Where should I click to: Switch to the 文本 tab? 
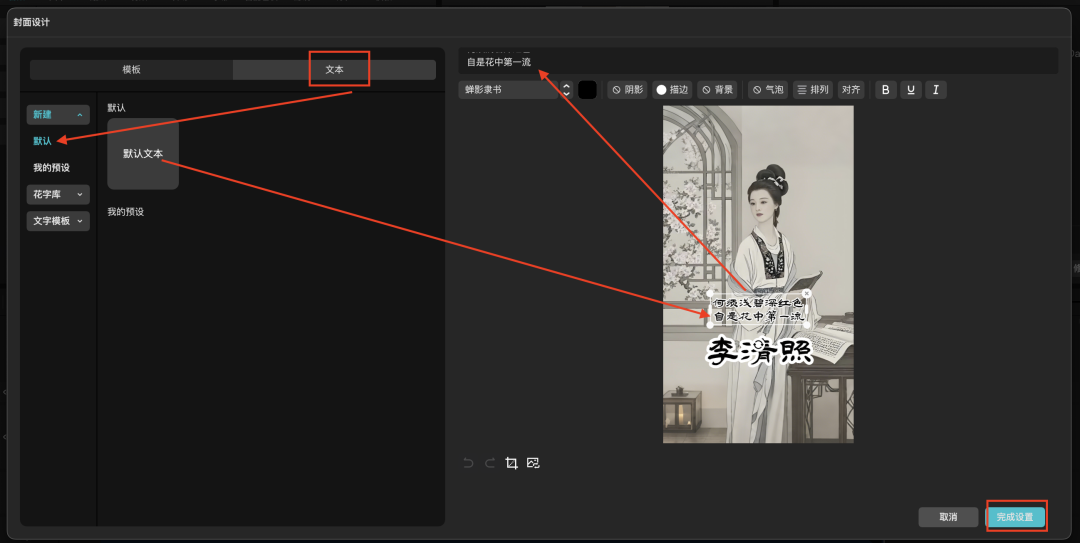[335, 70]
